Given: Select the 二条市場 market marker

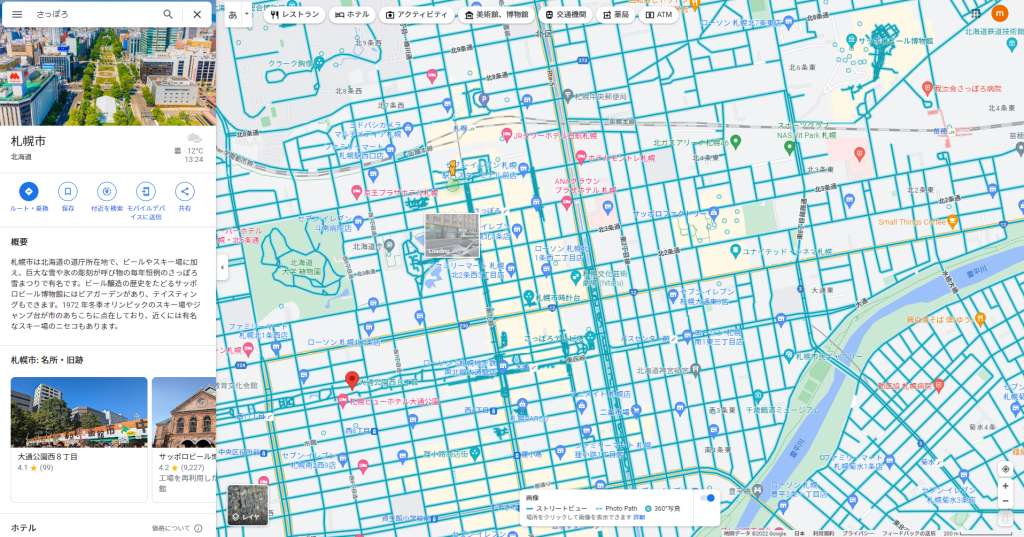Looking at the screenshot, I should click(635, 411).
